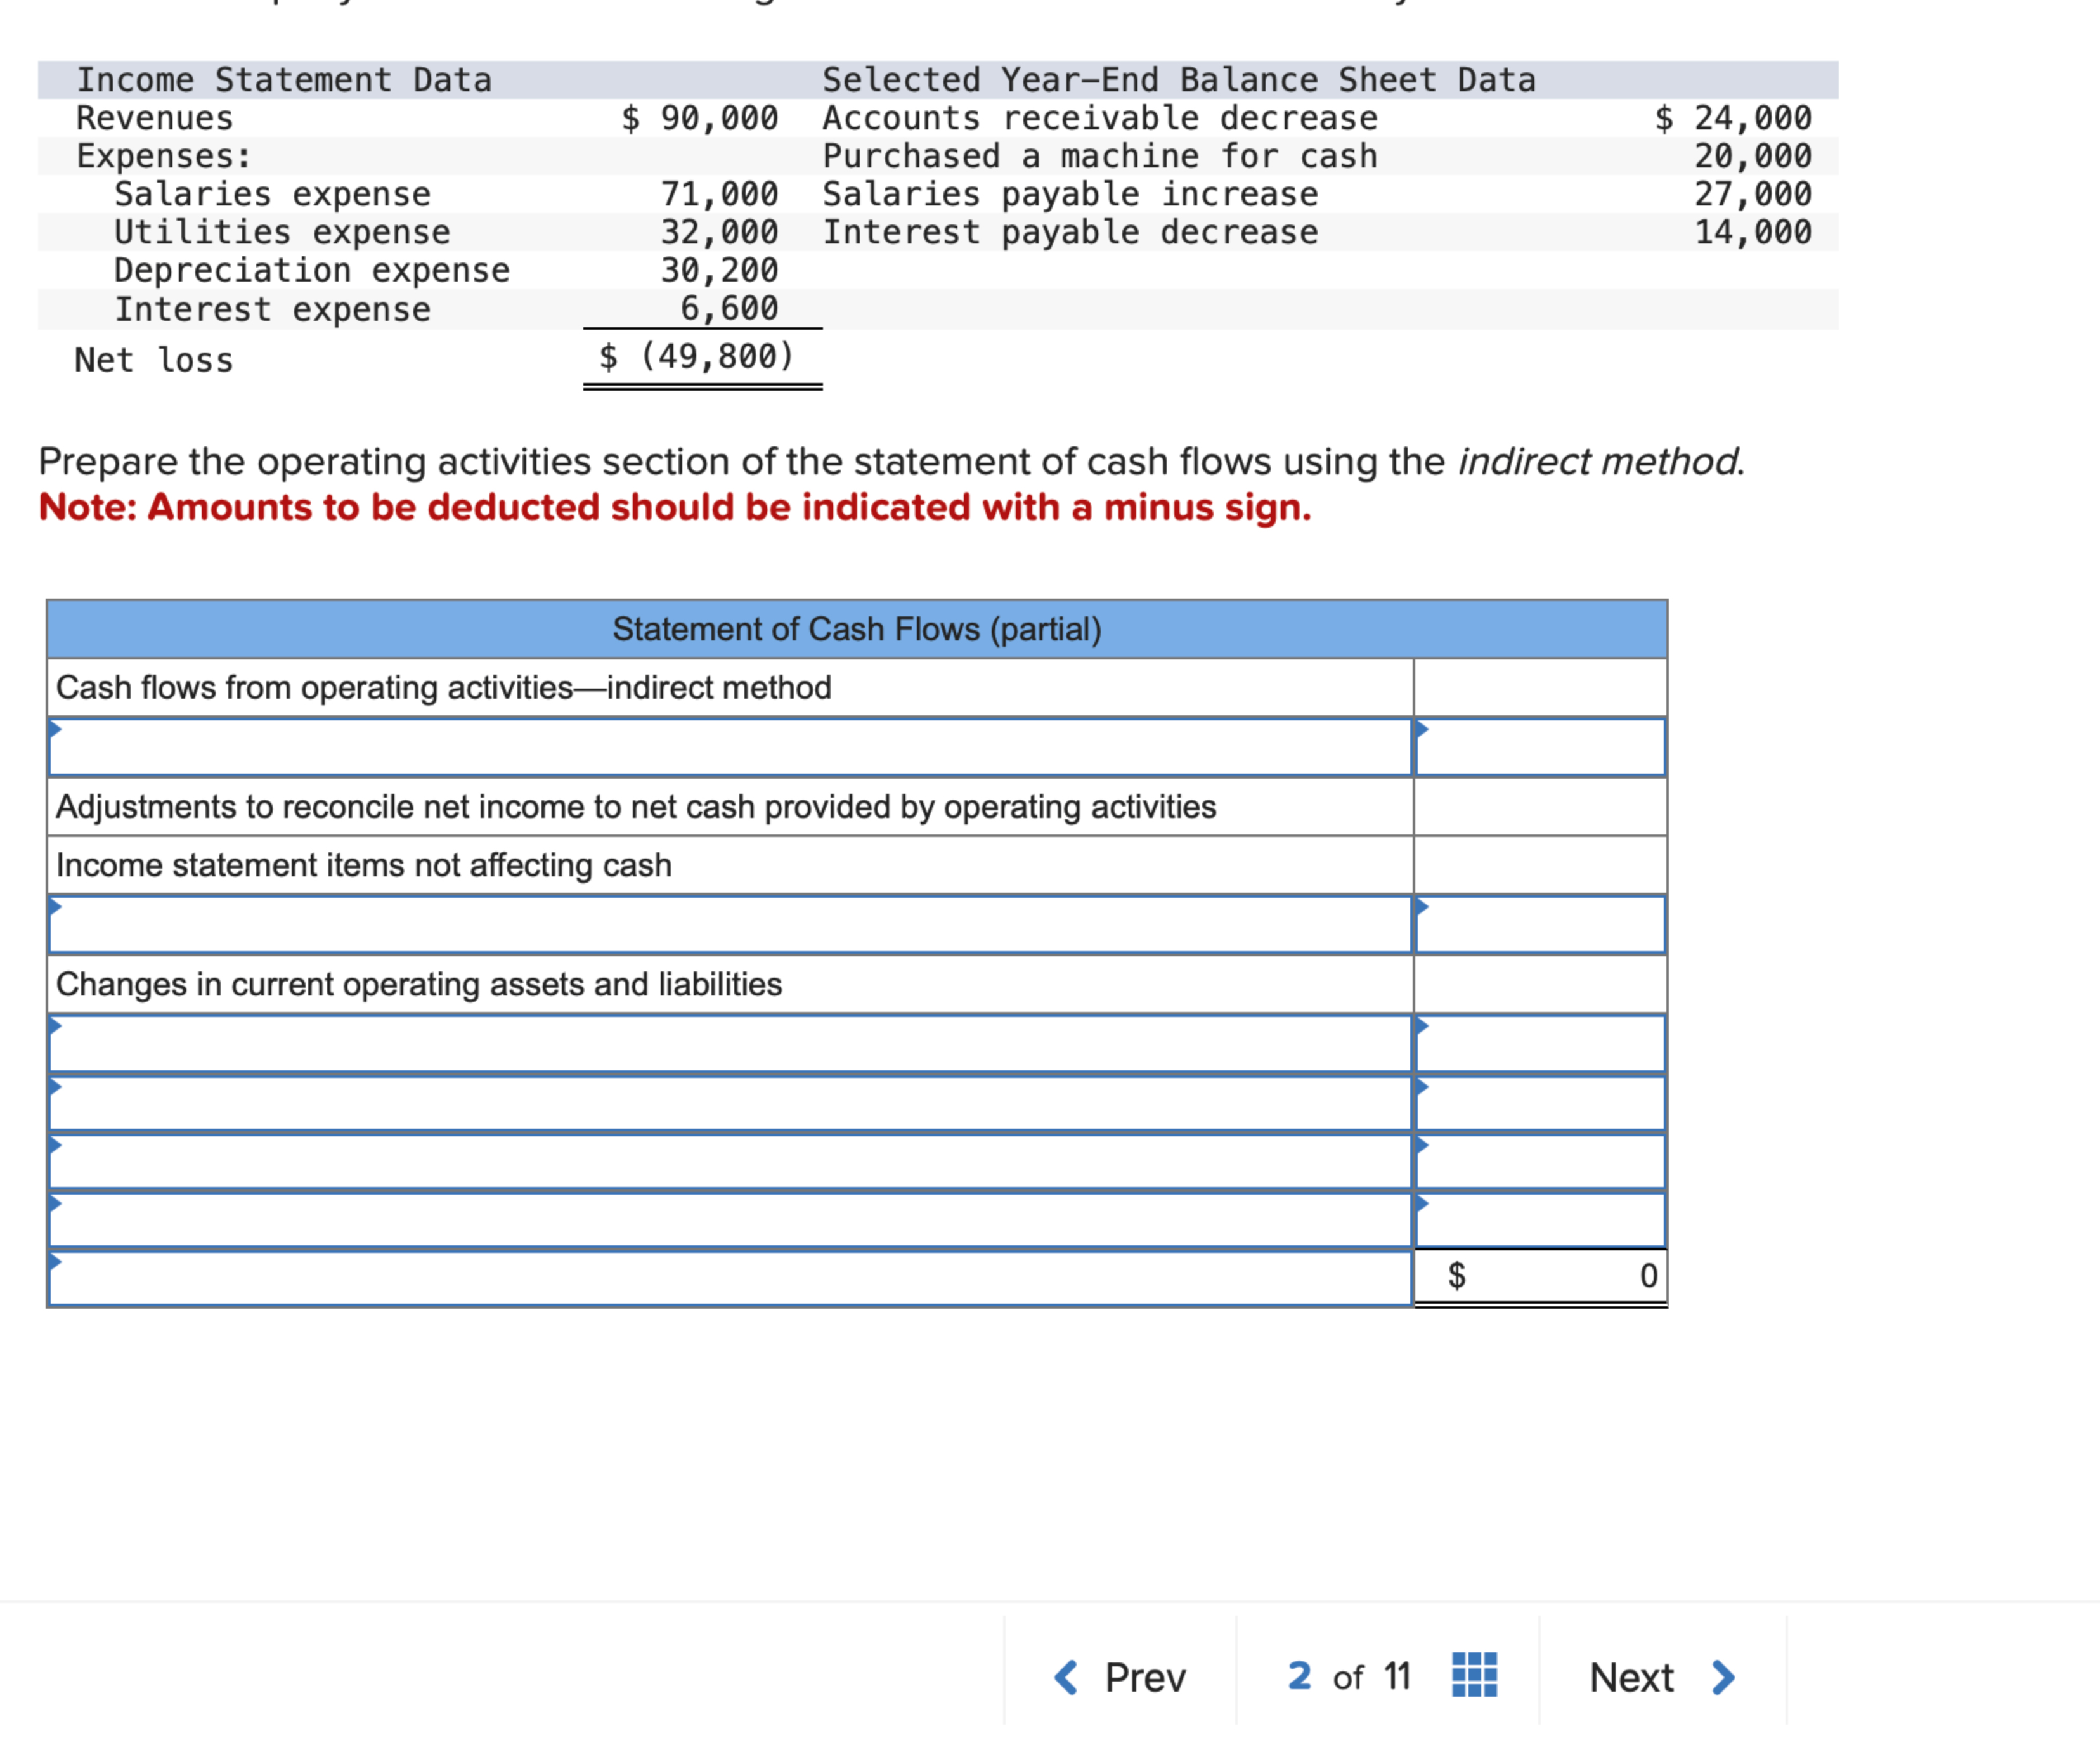Click the Next navigation button

pyautogui.click(x=1632, y=1678)
